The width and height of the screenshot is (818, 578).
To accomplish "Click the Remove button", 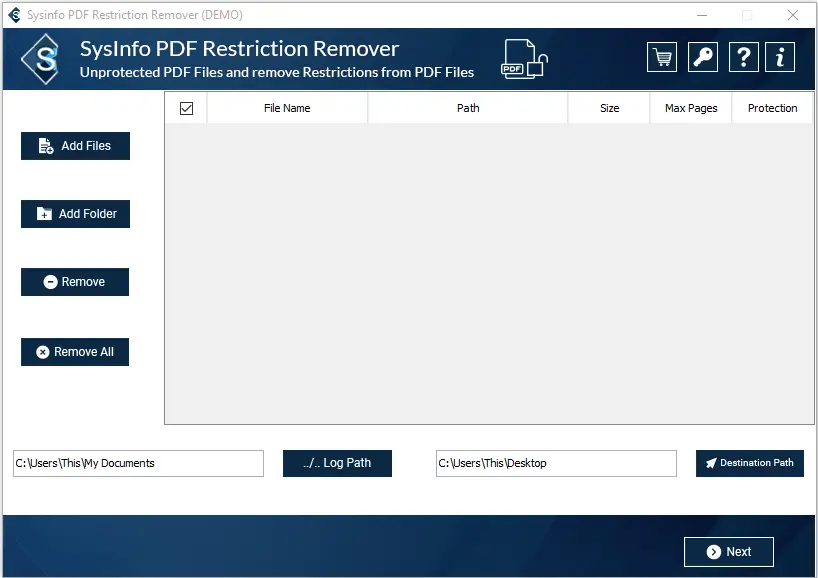I will (74, 281).
